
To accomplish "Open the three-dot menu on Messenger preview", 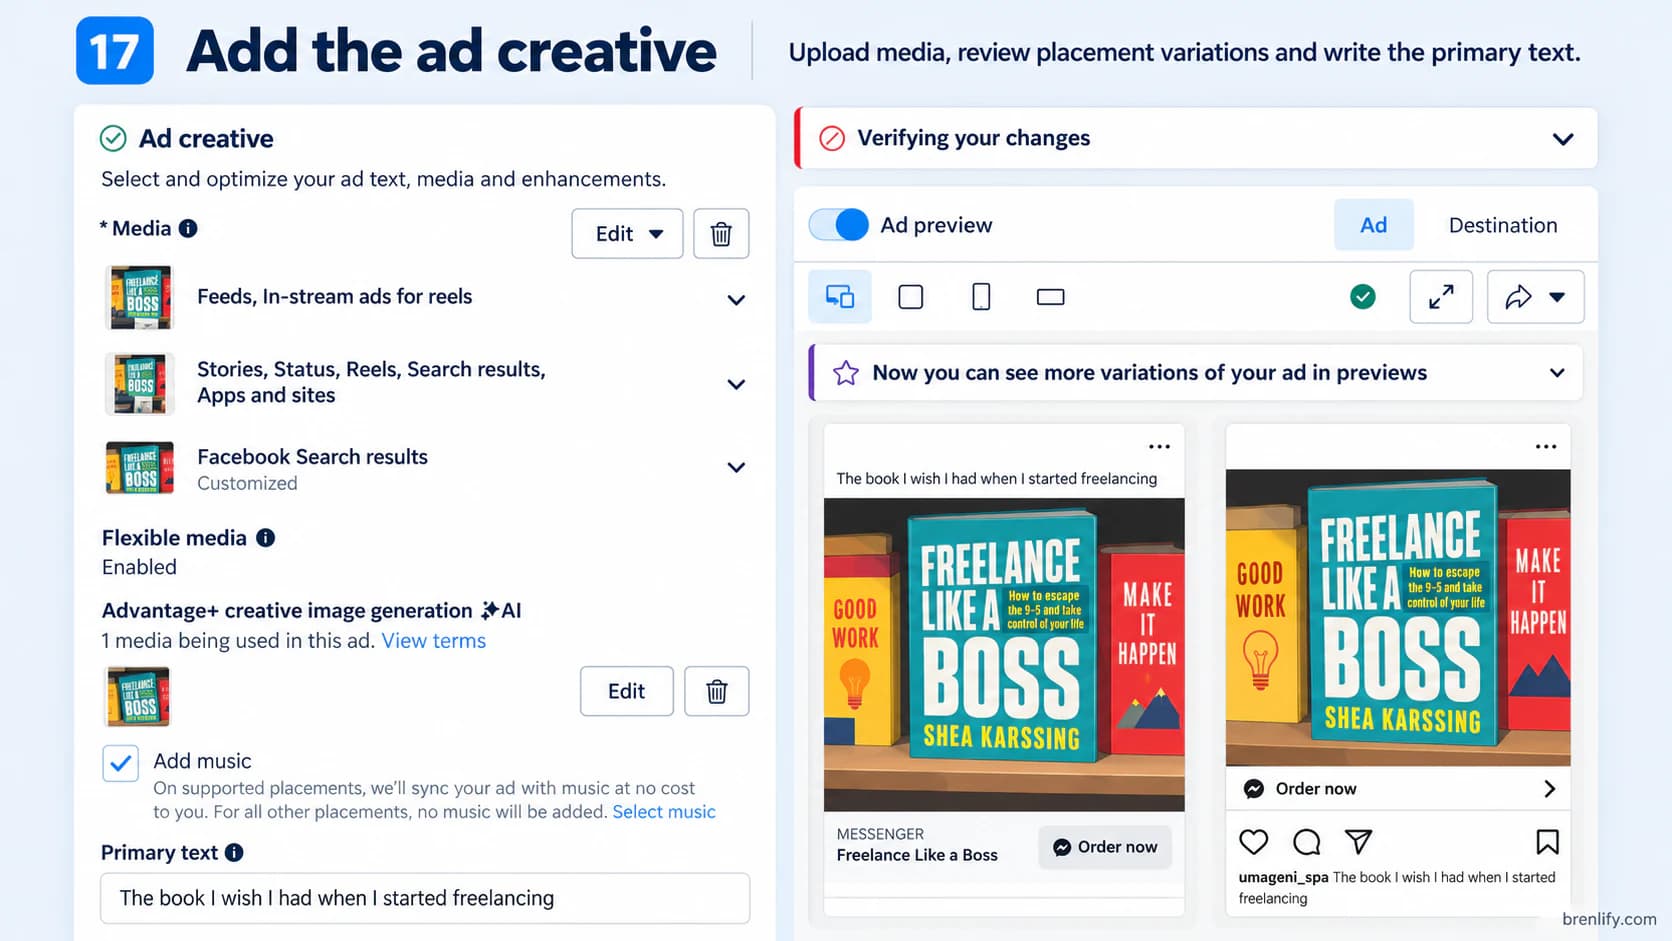I will click(1159, 447).
